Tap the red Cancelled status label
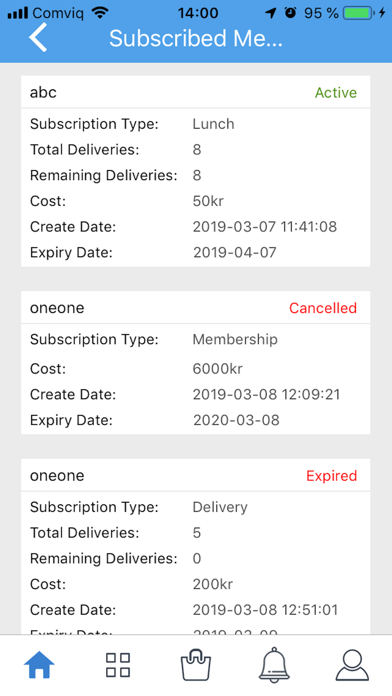 click(x=323, y=308)
